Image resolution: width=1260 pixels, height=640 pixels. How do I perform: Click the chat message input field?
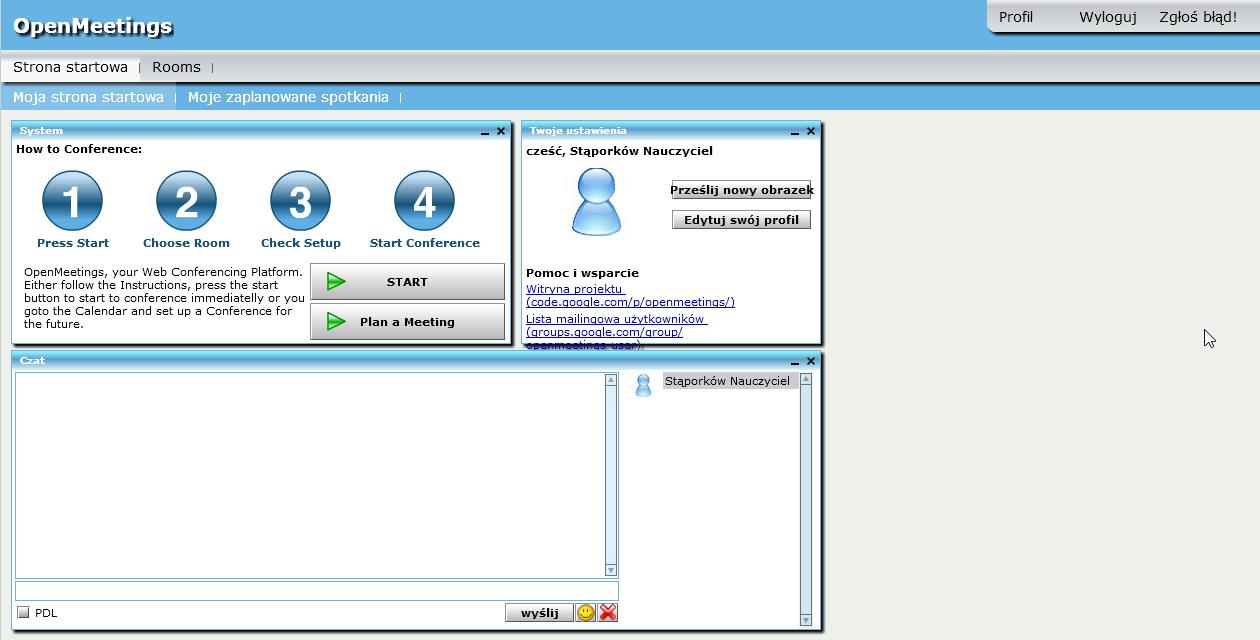[x=317, y=591]
